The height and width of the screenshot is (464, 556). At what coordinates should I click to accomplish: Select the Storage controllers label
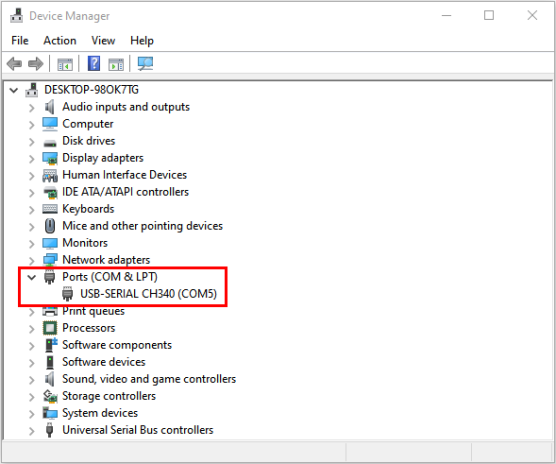pyautogui.click(x=109, y=396)
